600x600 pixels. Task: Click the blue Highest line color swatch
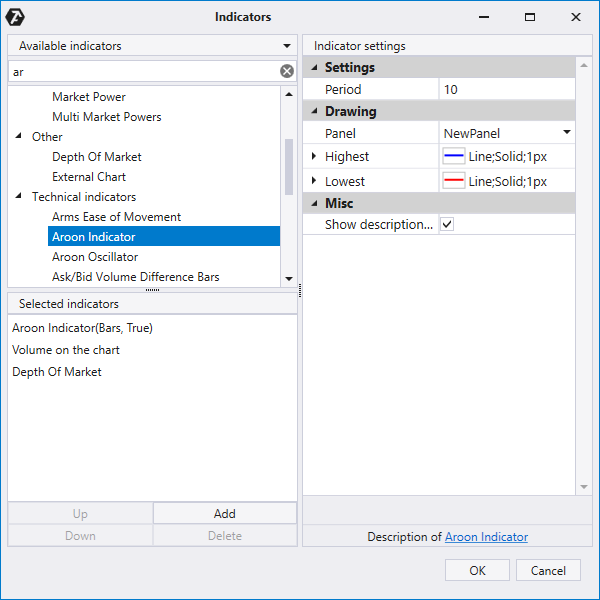453,156
